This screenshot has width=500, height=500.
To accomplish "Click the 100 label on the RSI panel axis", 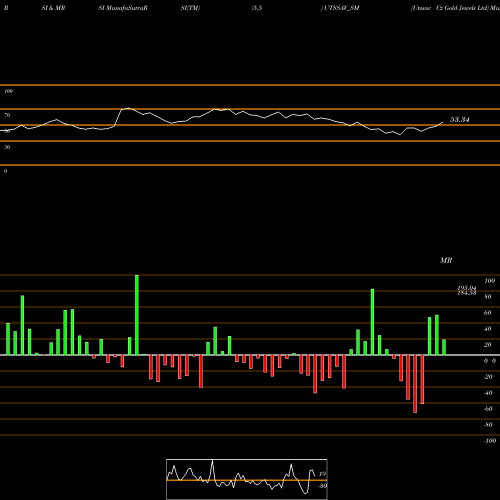I will [8, 91].
